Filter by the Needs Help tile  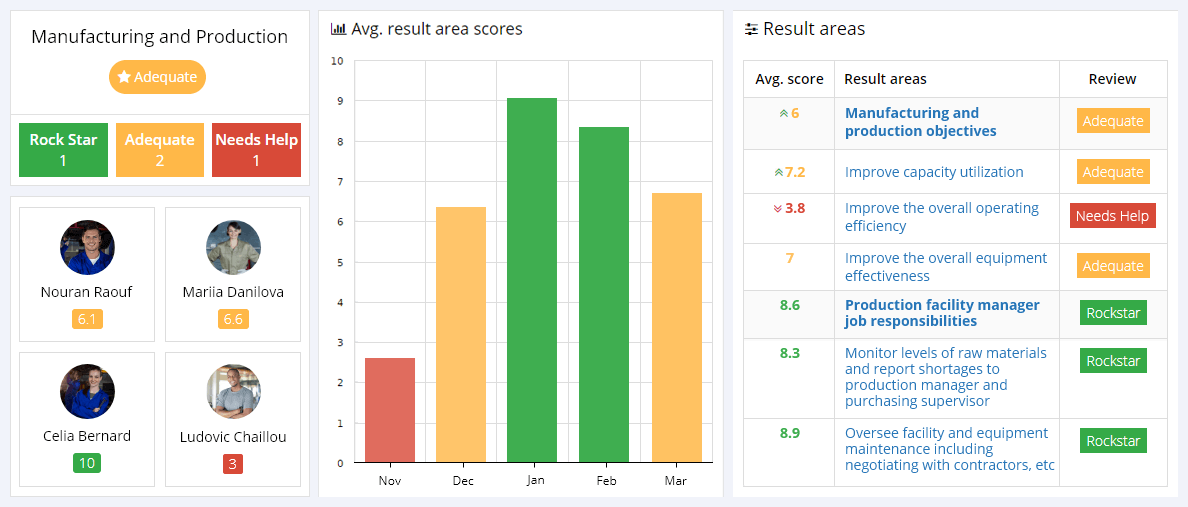click(x=256, y=150)
